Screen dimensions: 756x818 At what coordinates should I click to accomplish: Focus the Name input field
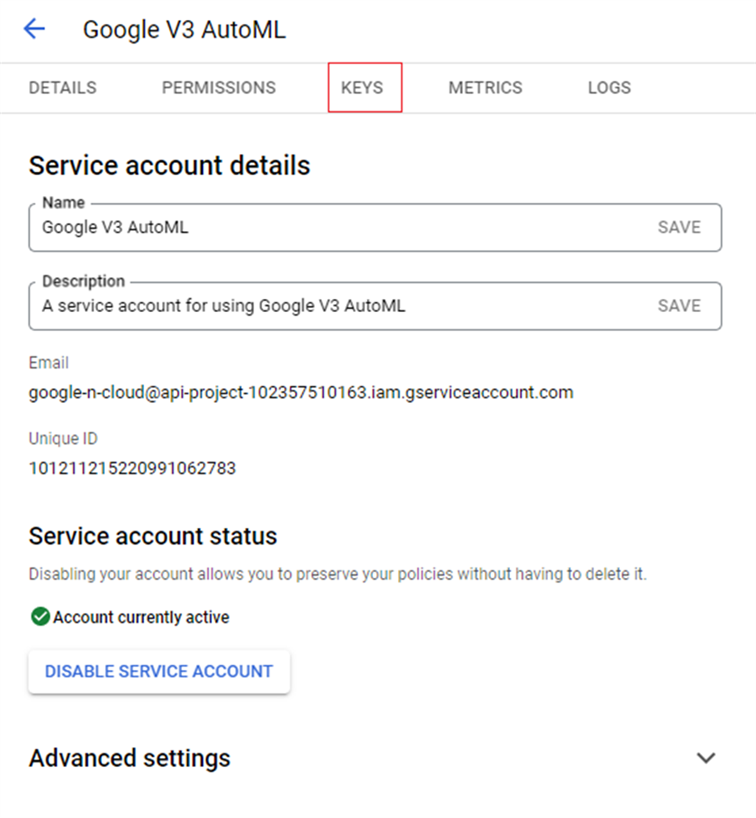[339, 227]
